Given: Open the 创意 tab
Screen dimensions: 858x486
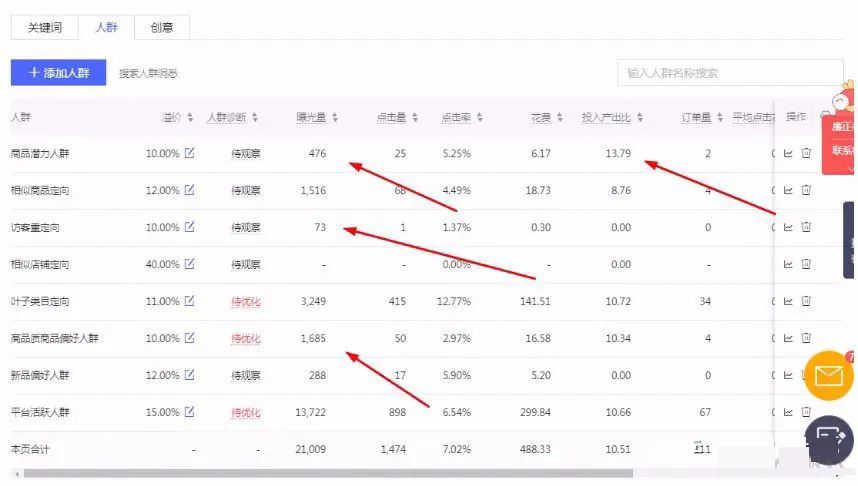Looking at the screenshot, I should point(162,27).
